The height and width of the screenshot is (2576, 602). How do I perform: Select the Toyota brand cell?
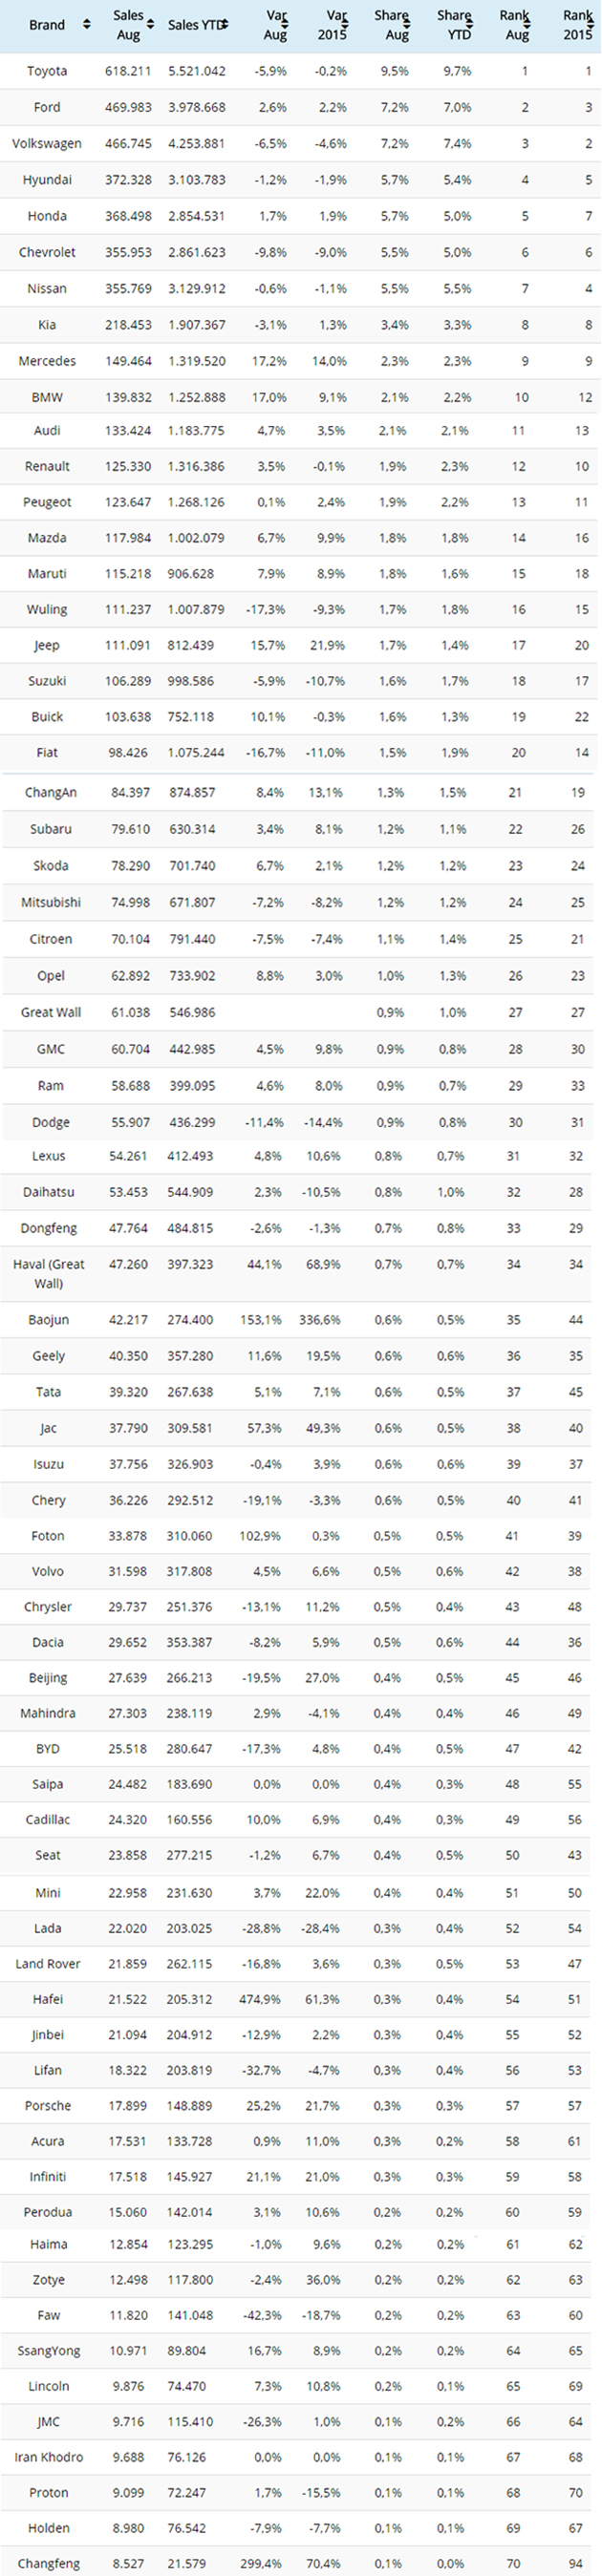47,71
